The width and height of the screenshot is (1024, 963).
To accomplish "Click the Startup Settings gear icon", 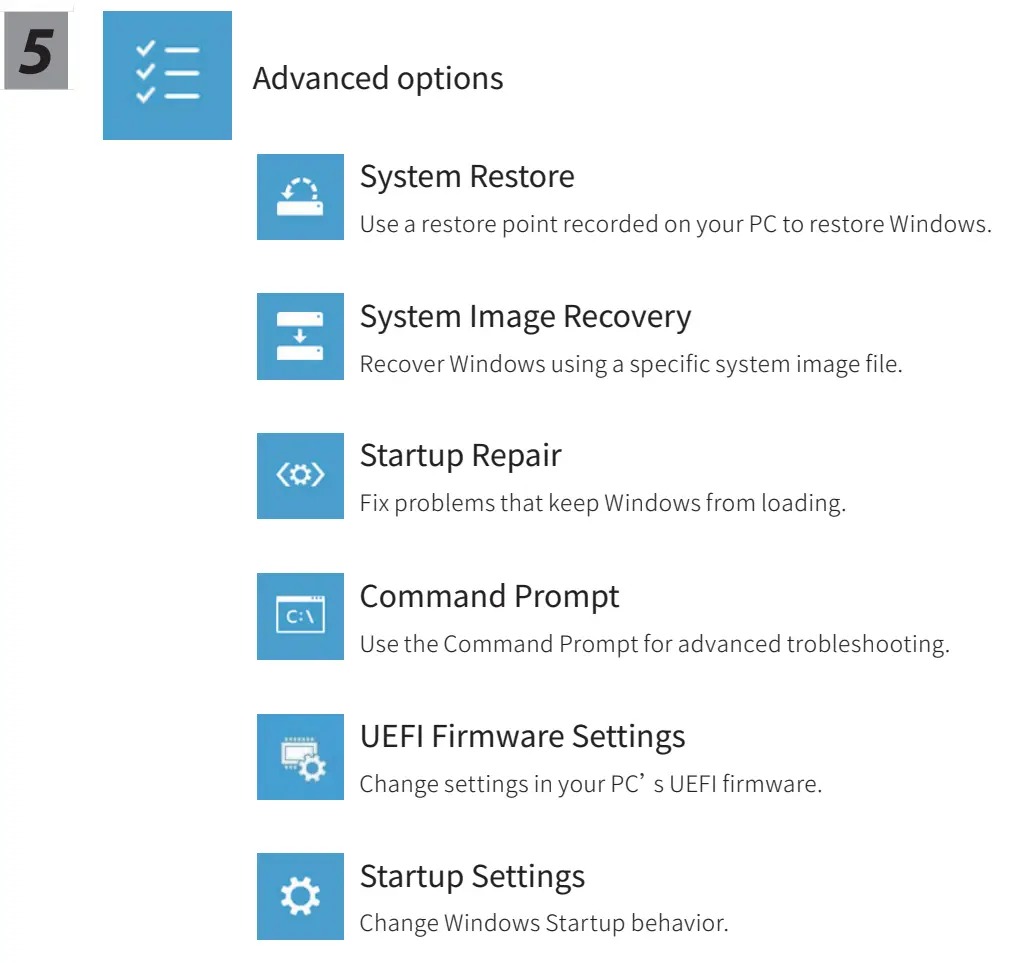I will click(300, 897).
